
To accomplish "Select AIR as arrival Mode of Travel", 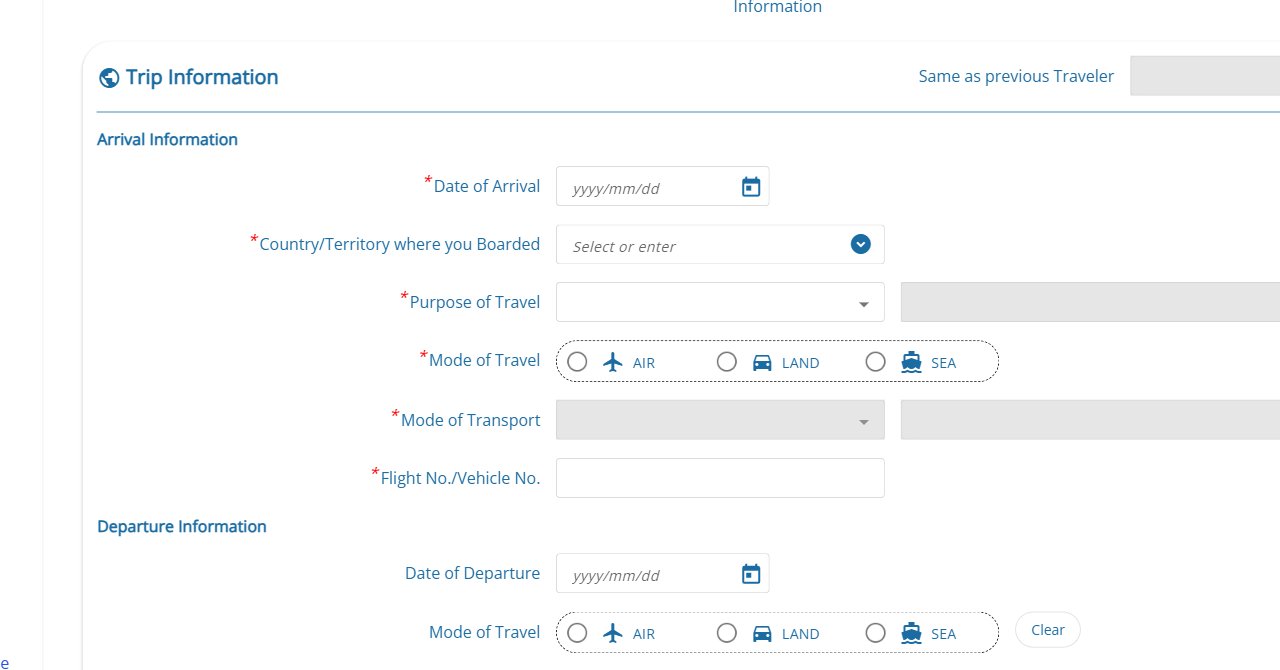I will (577, 361).
